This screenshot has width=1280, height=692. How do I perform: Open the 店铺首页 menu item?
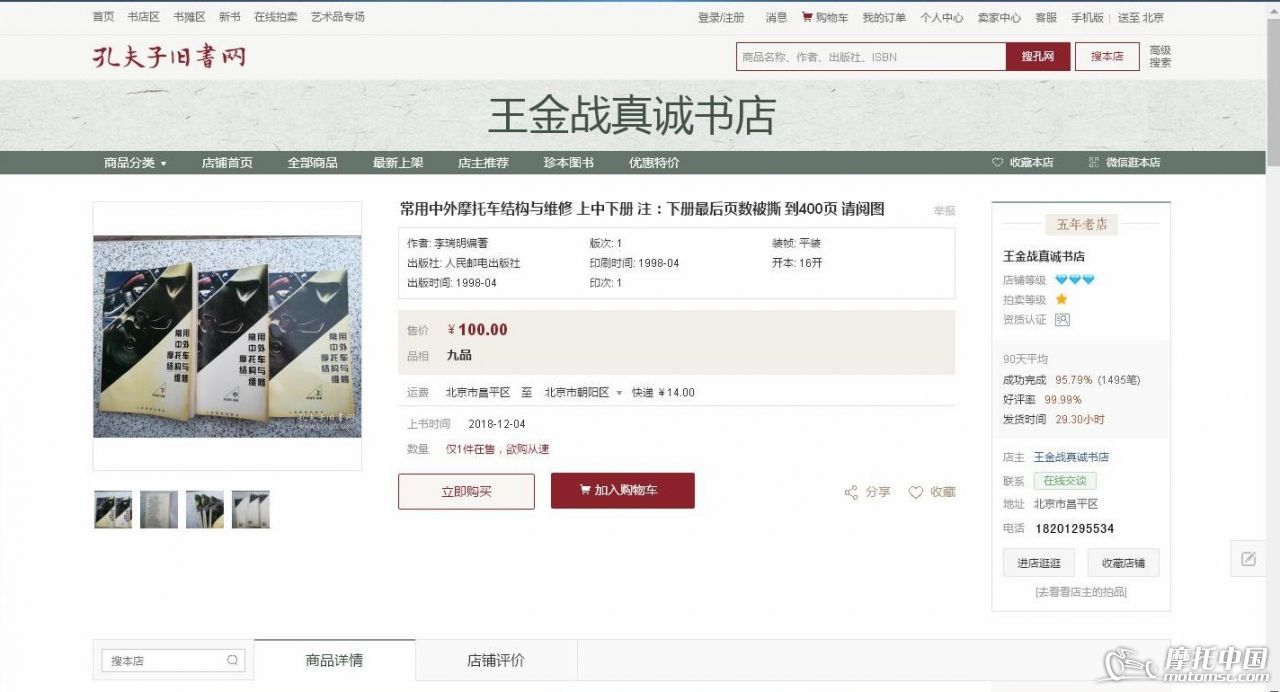(x=227, y=162)
